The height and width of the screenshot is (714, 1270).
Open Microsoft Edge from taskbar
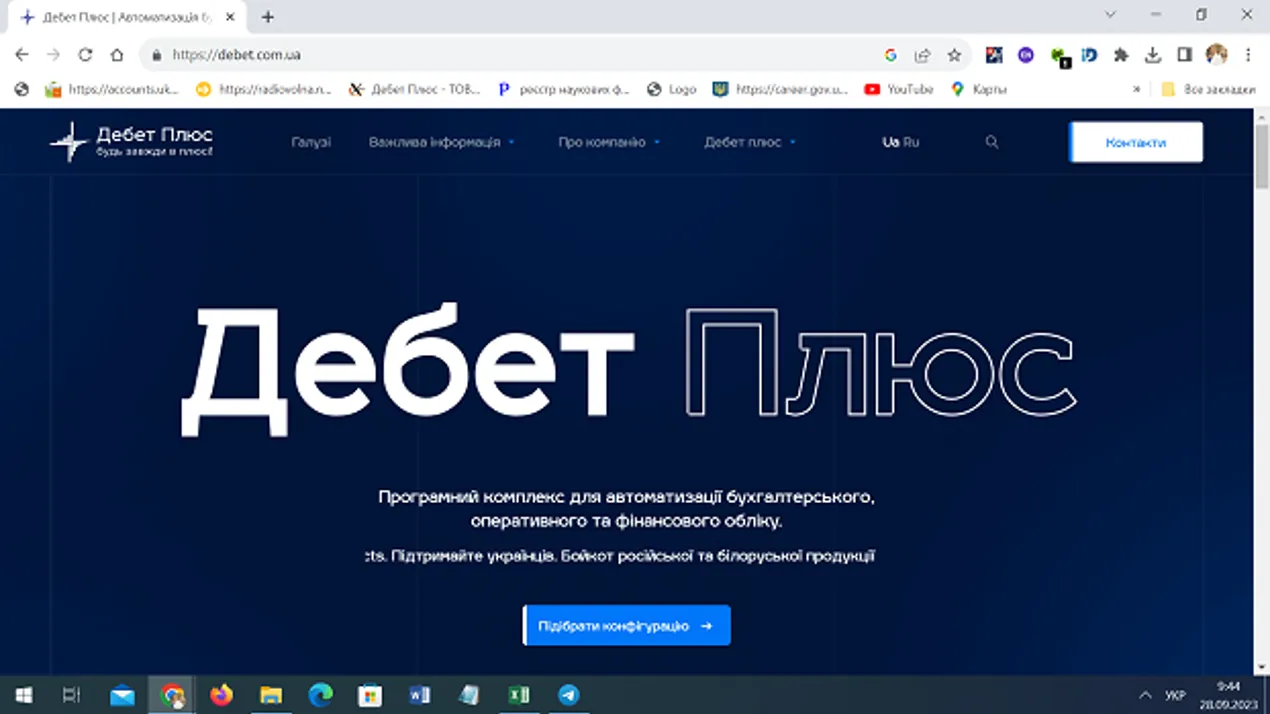coord(320,695)
